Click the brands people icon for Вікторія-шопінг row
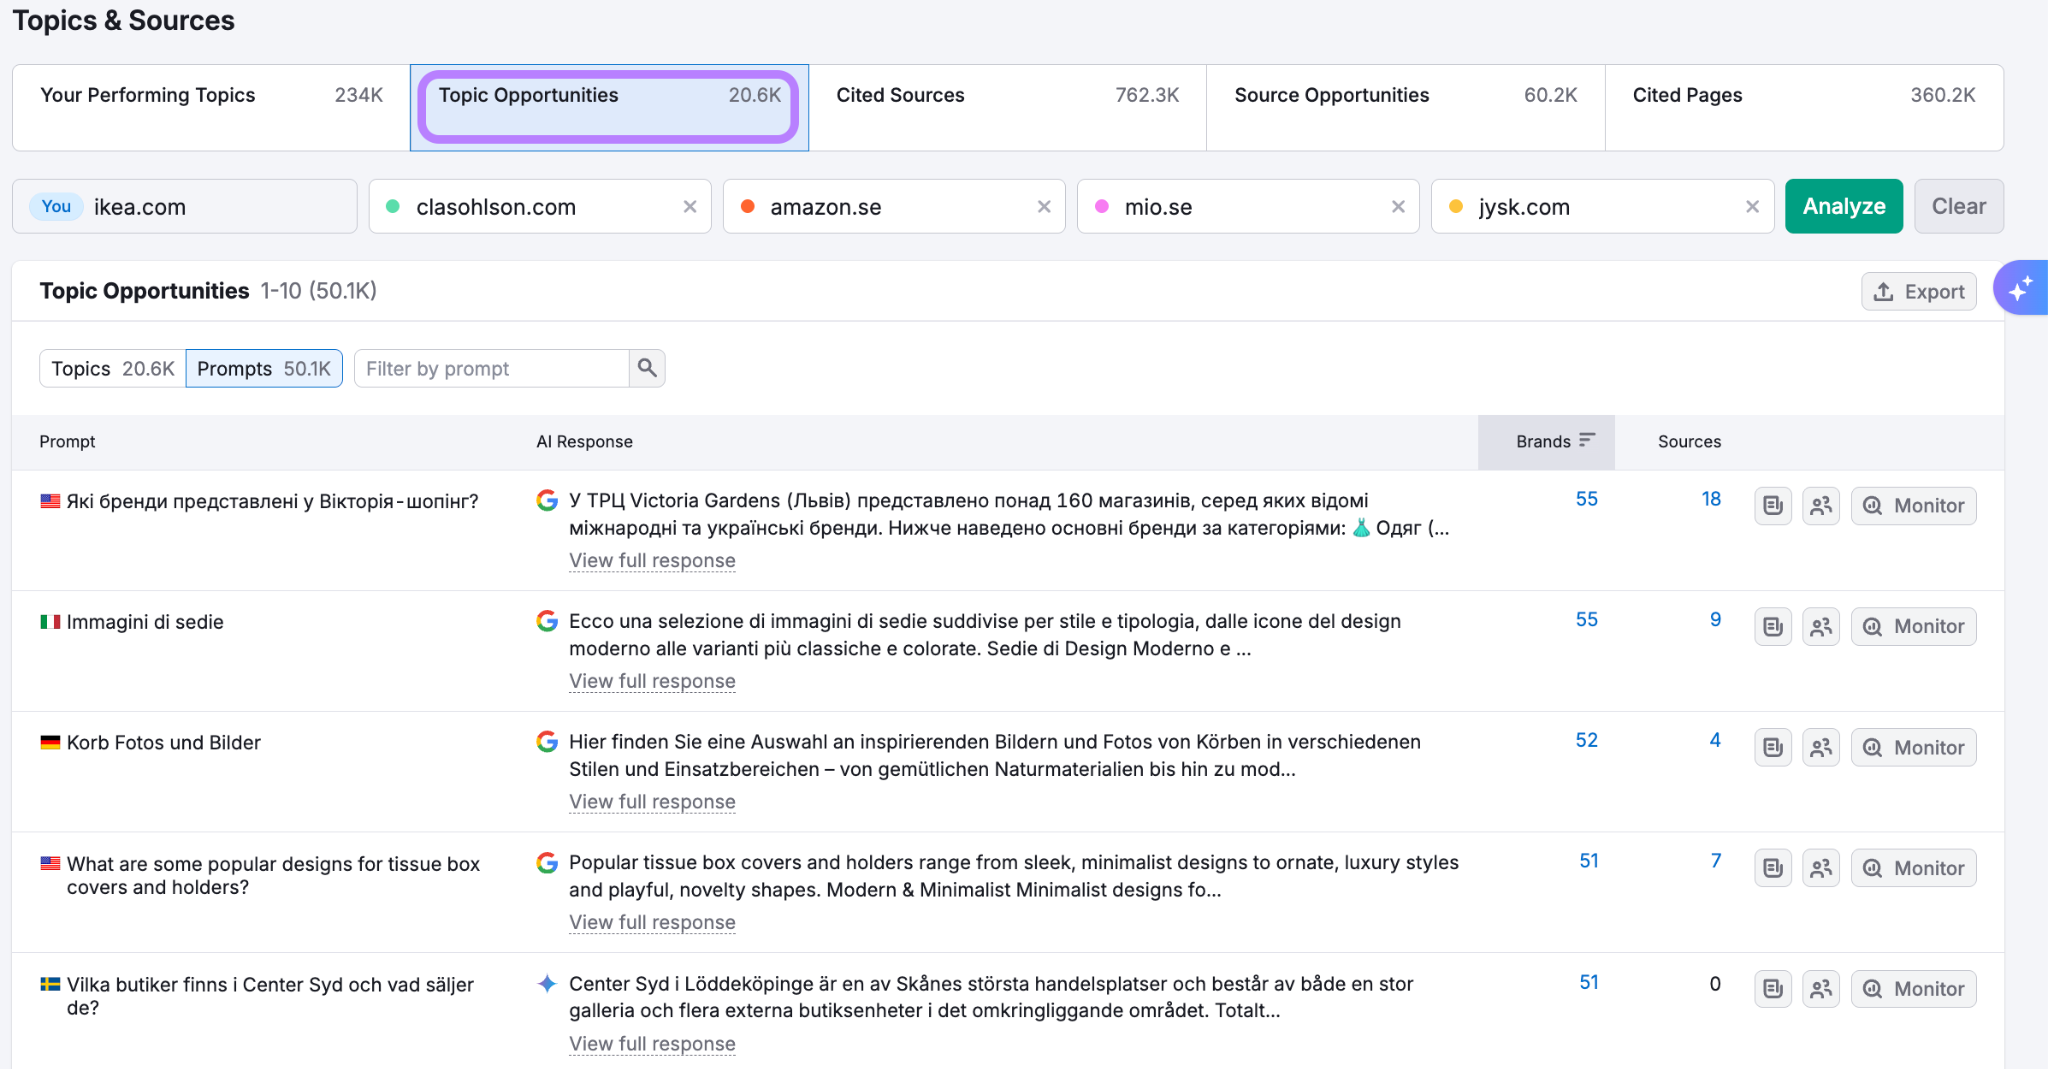Viewport: 2048px width, 1069px height. (x=1821, y=506)
